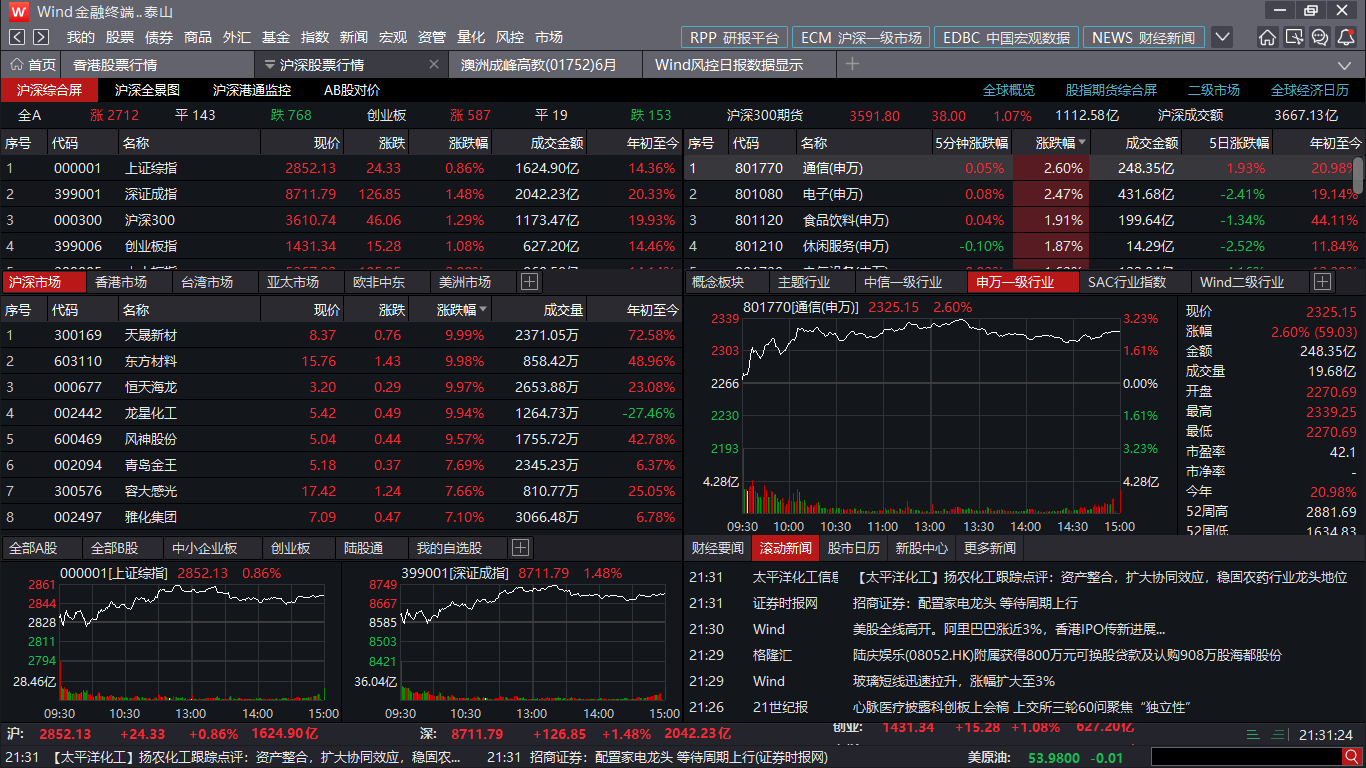Click the 深证成指 intraday chart
This screenshot has width=1366, height=768.
512,642
